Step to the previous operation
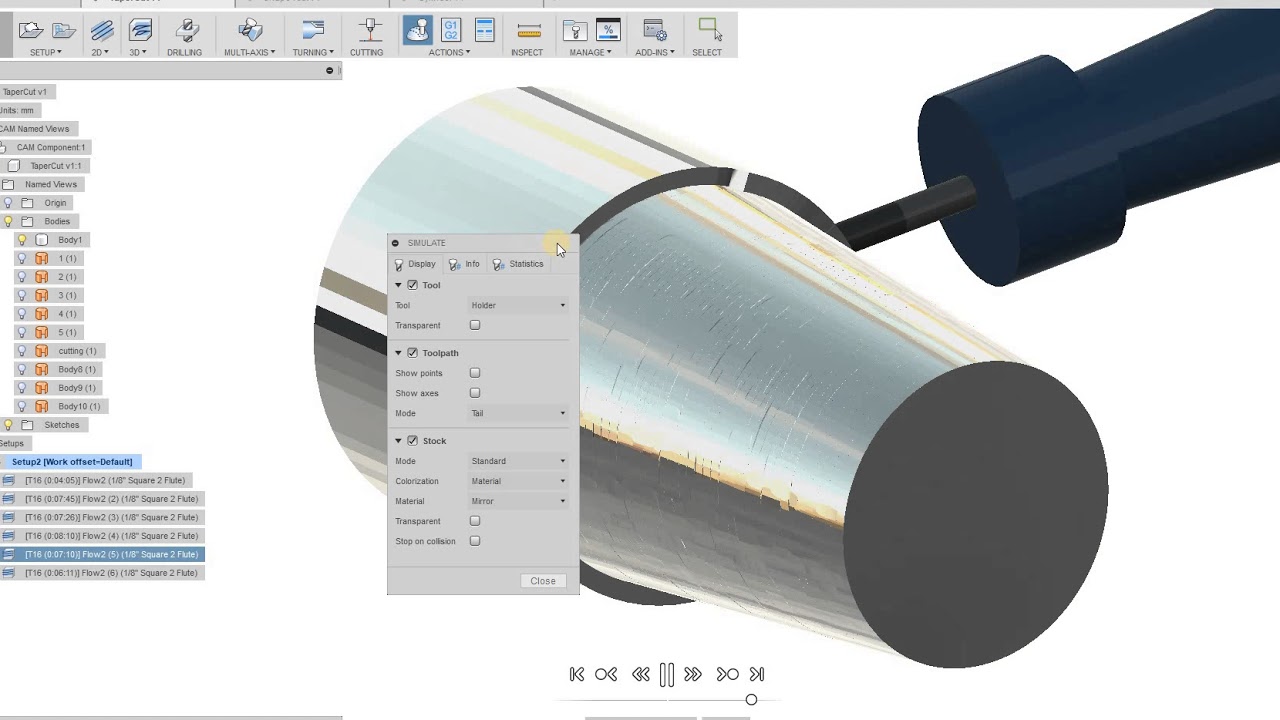The width and height of the screenshot is (1280, 720). click(x=606, y=675)
